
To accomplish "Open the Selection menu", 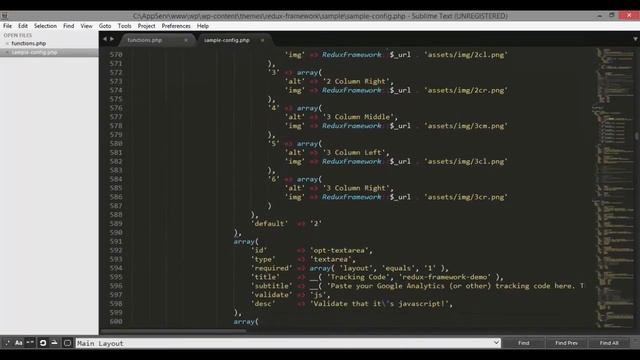I will click(x=45, y=26).
